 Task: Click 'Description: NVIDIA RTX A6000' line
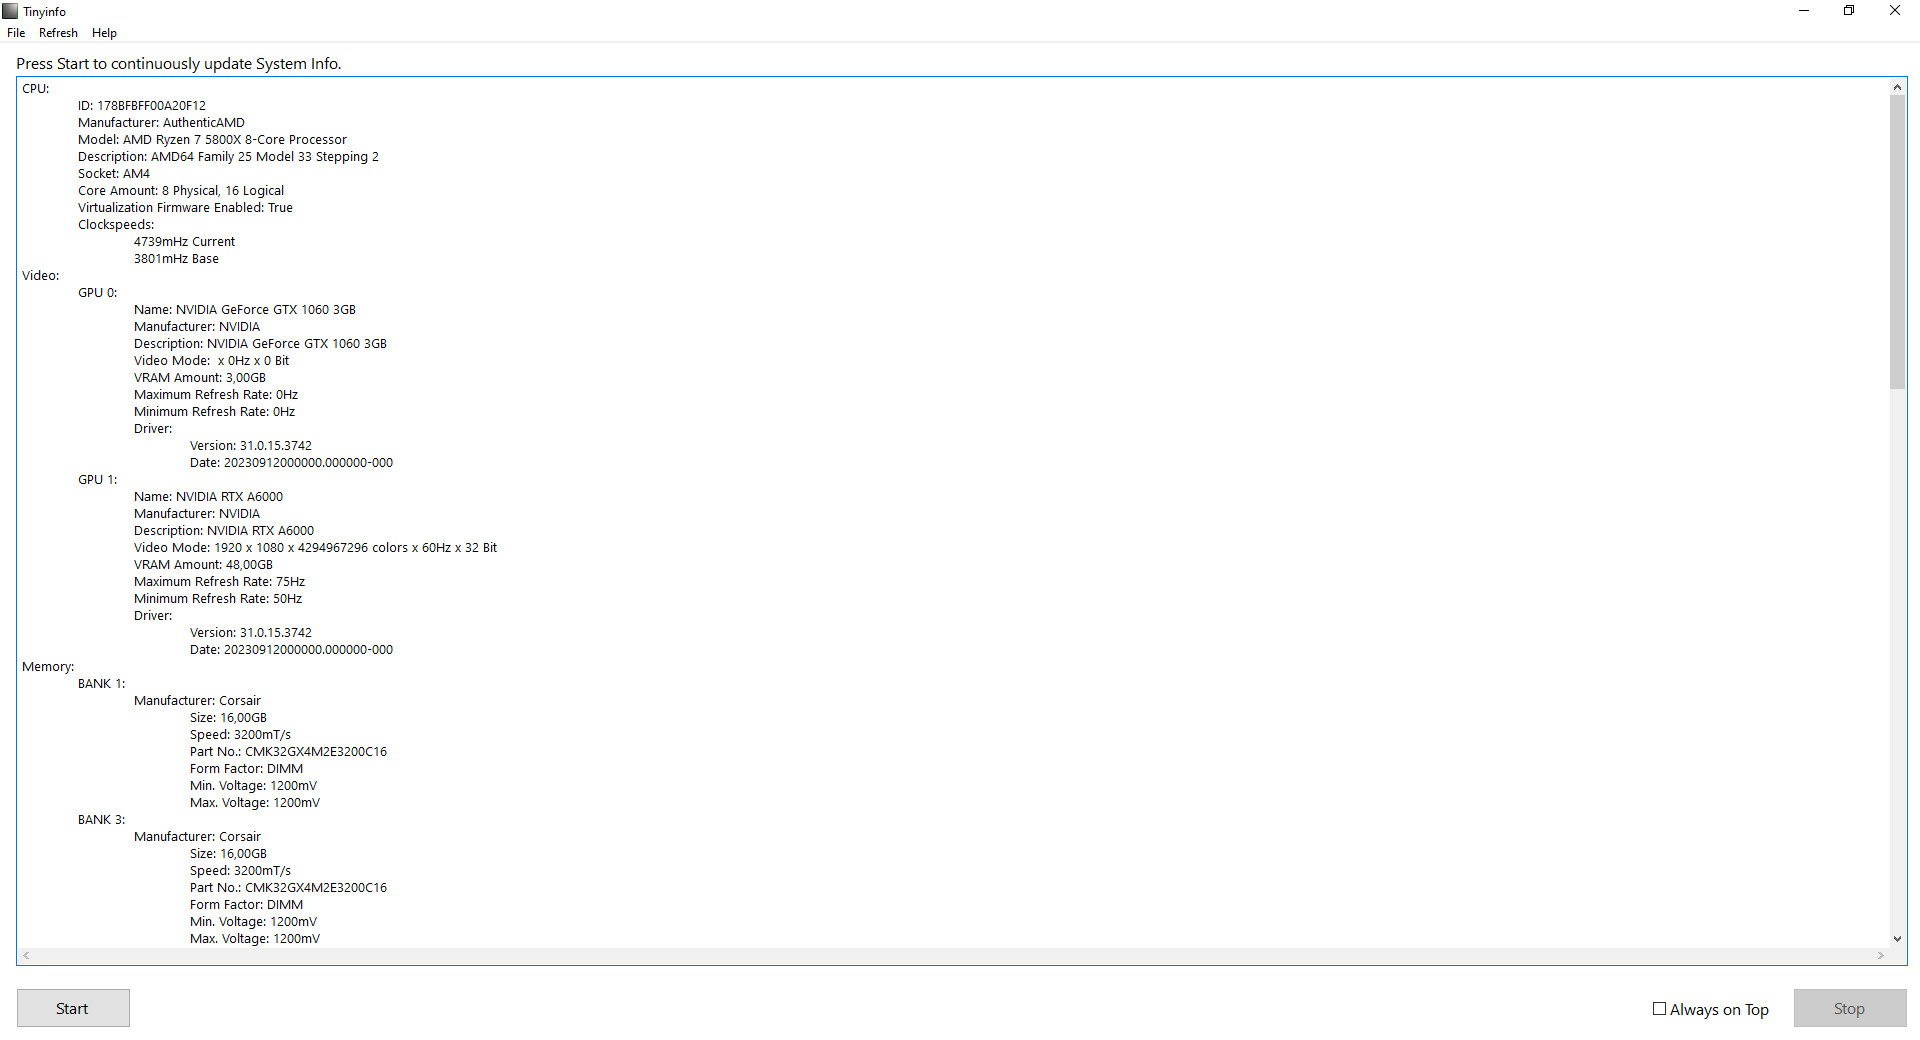pos(224,531)
